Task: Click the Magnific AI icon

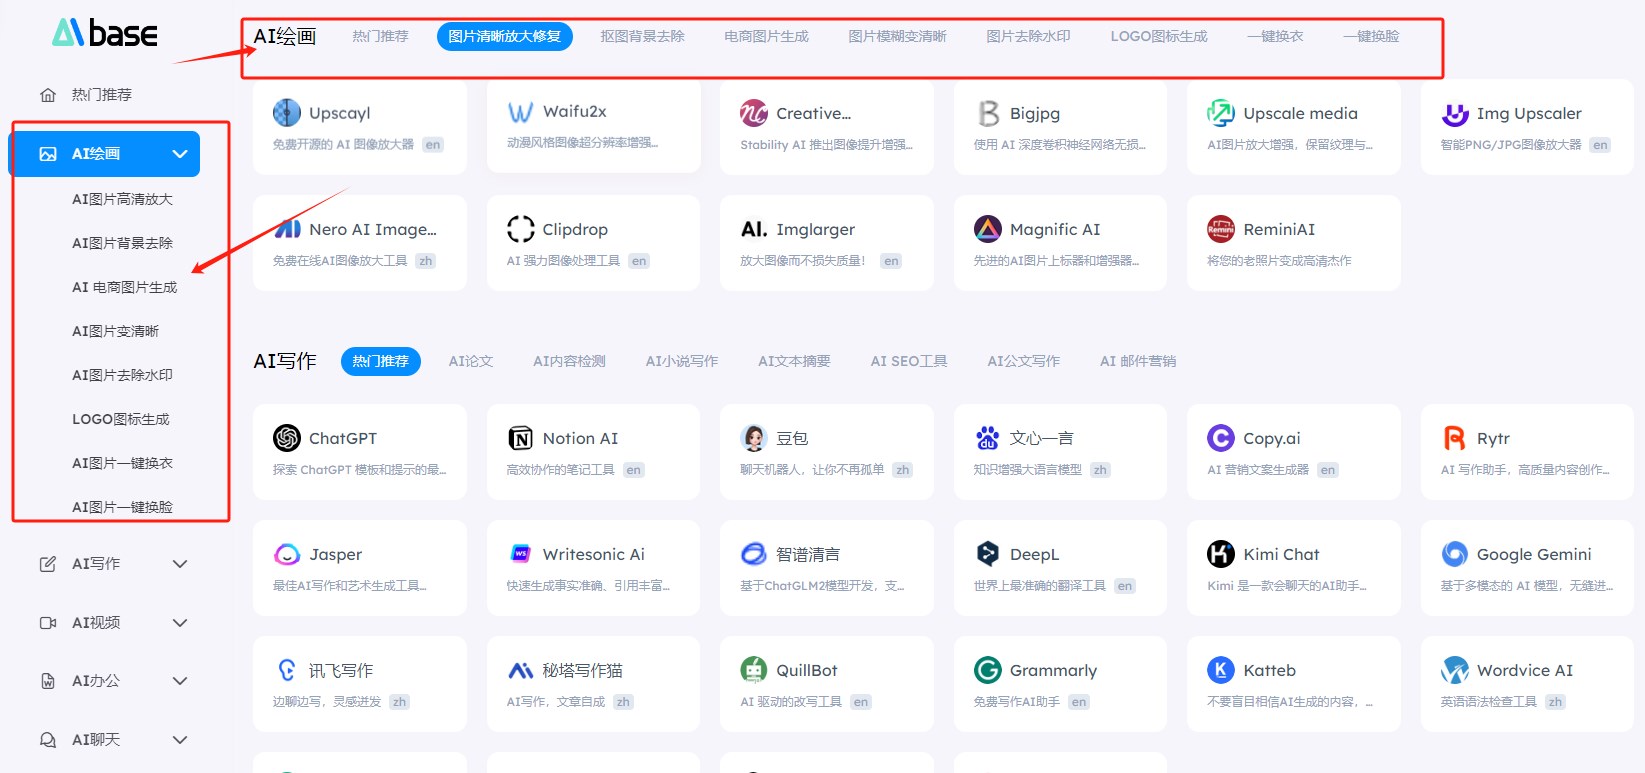Action: tap(988, 229)
